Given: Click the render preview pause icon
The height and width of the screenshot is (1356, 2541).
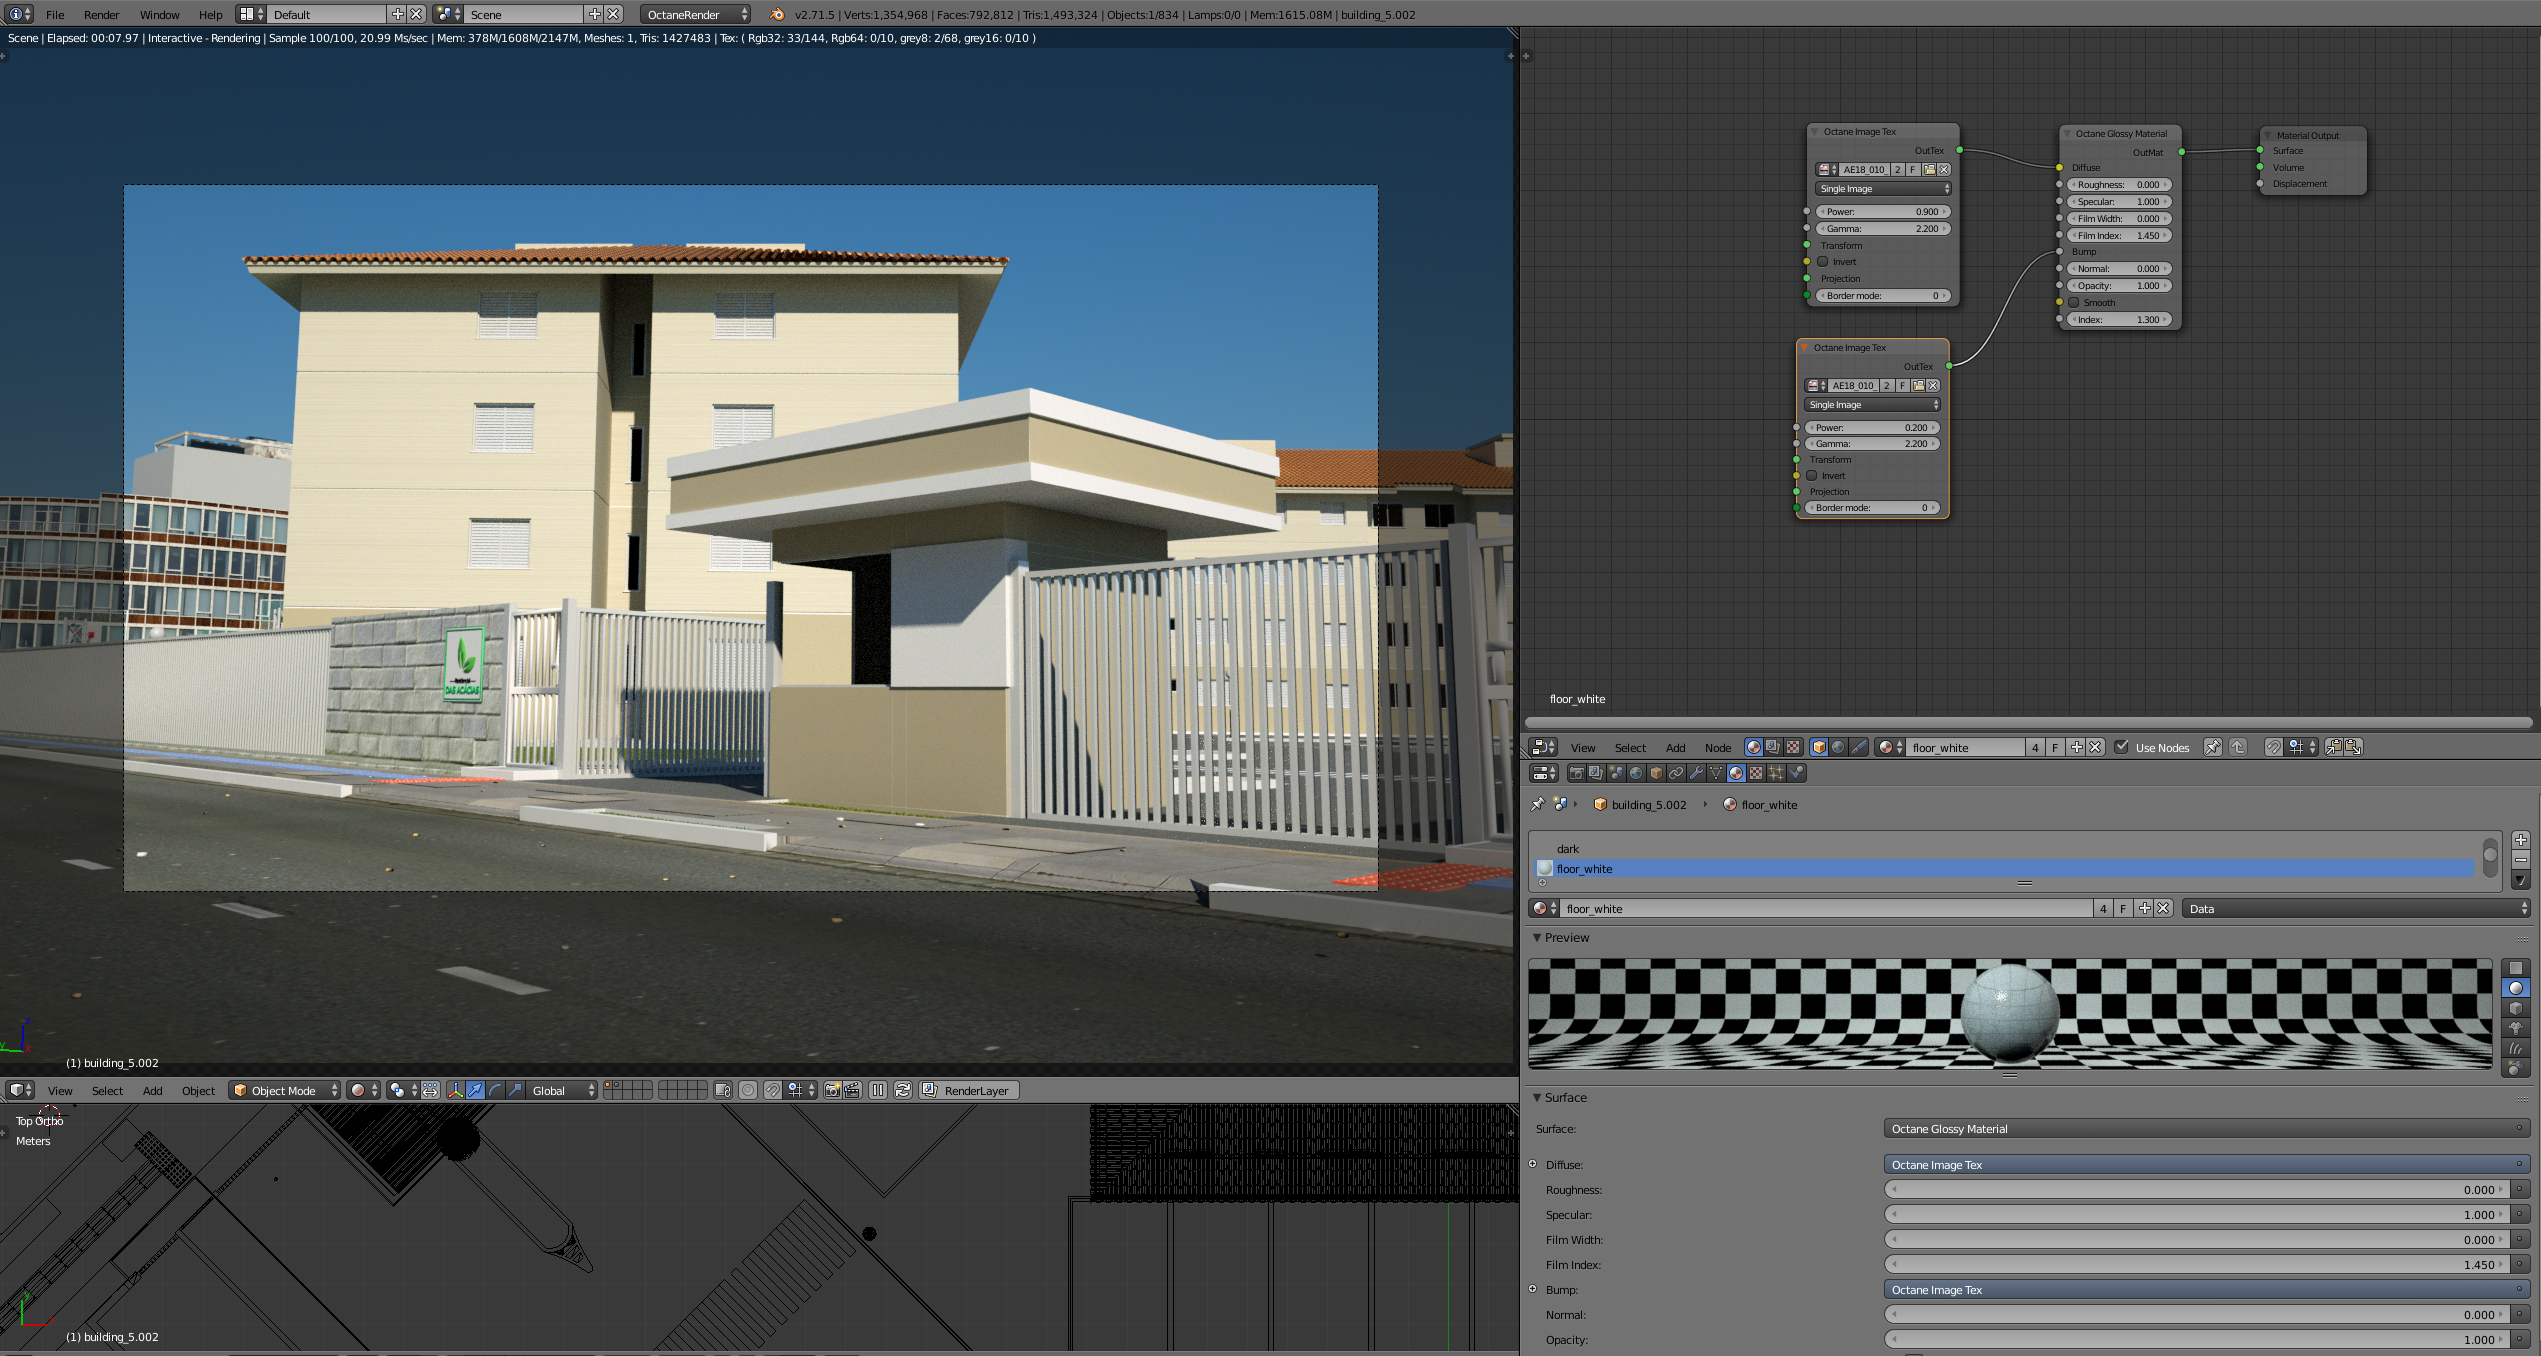Looking at the screenshot, I should click(878, 1090).
